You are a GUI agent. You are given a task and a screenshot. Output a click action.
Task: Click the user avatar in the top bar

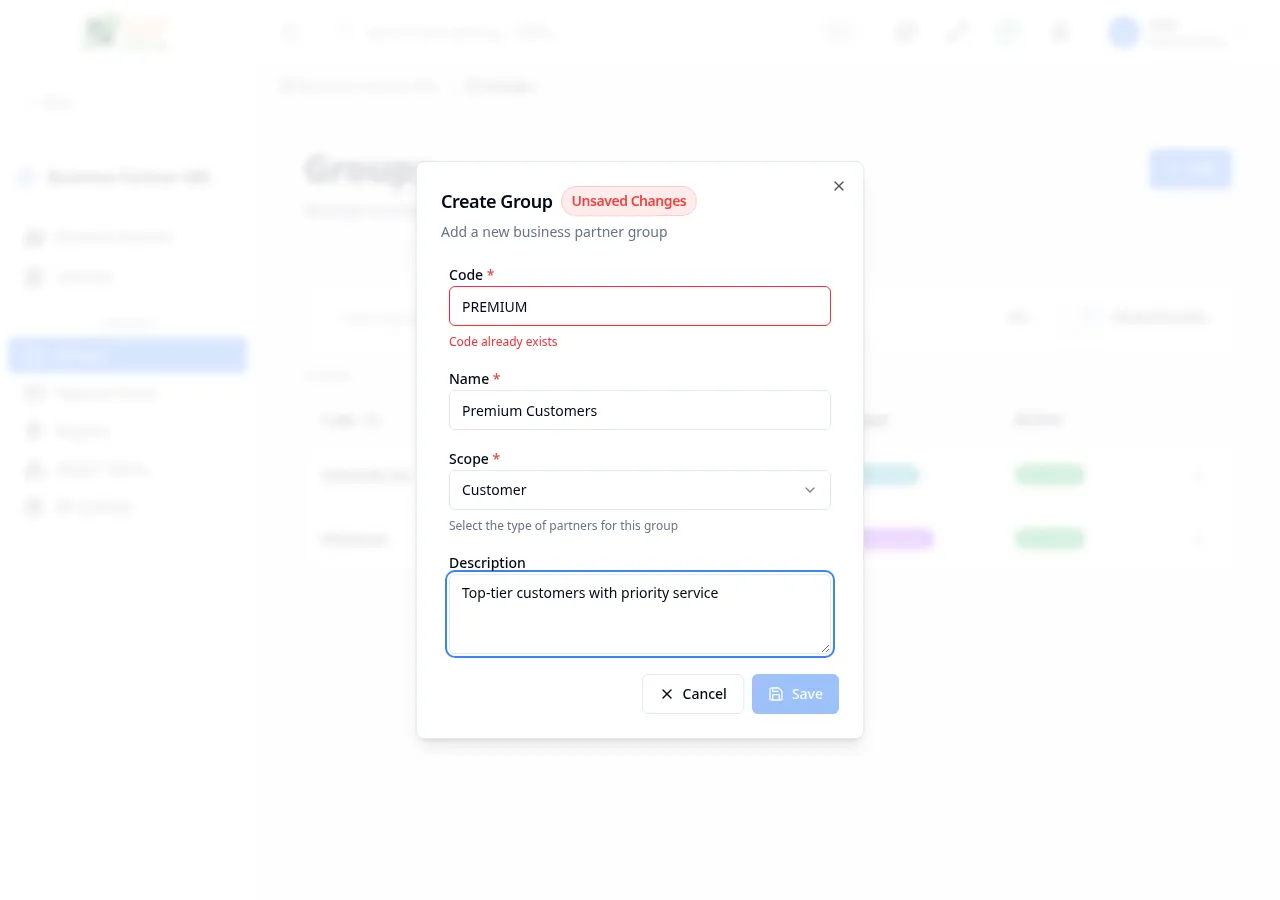tap(1124, 32)
